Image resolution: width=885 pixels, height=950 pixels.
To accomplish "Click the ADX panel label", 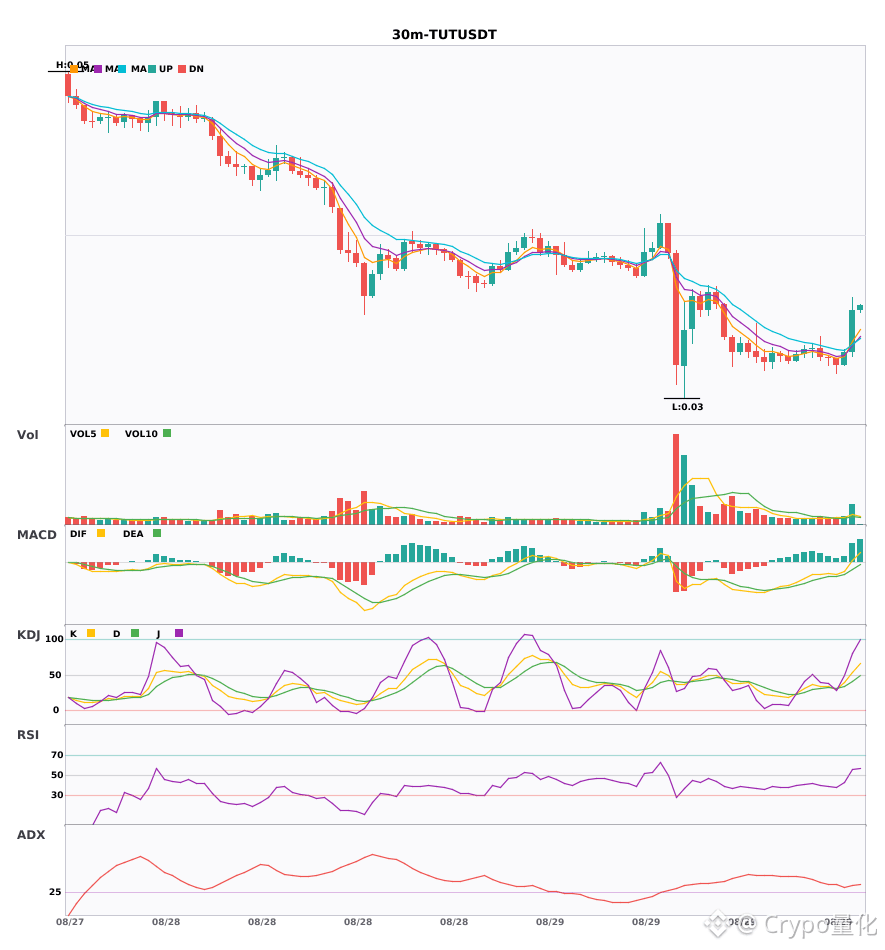I will coord(31,834).
